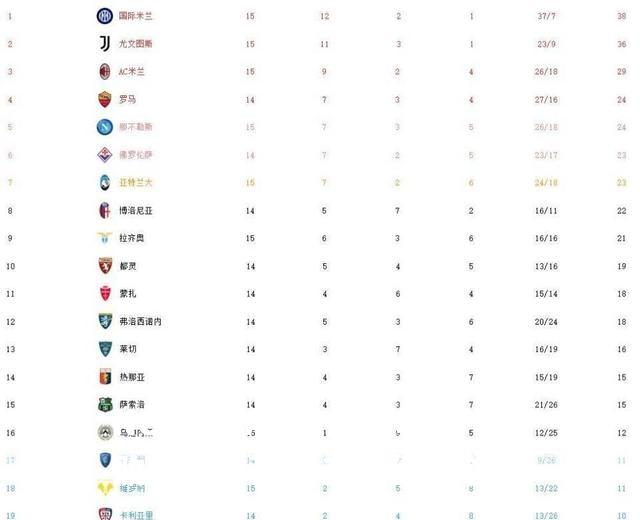Open the 国际米兰 team link
This screenshot has width=640, height=520.
[x=136, y=16]
